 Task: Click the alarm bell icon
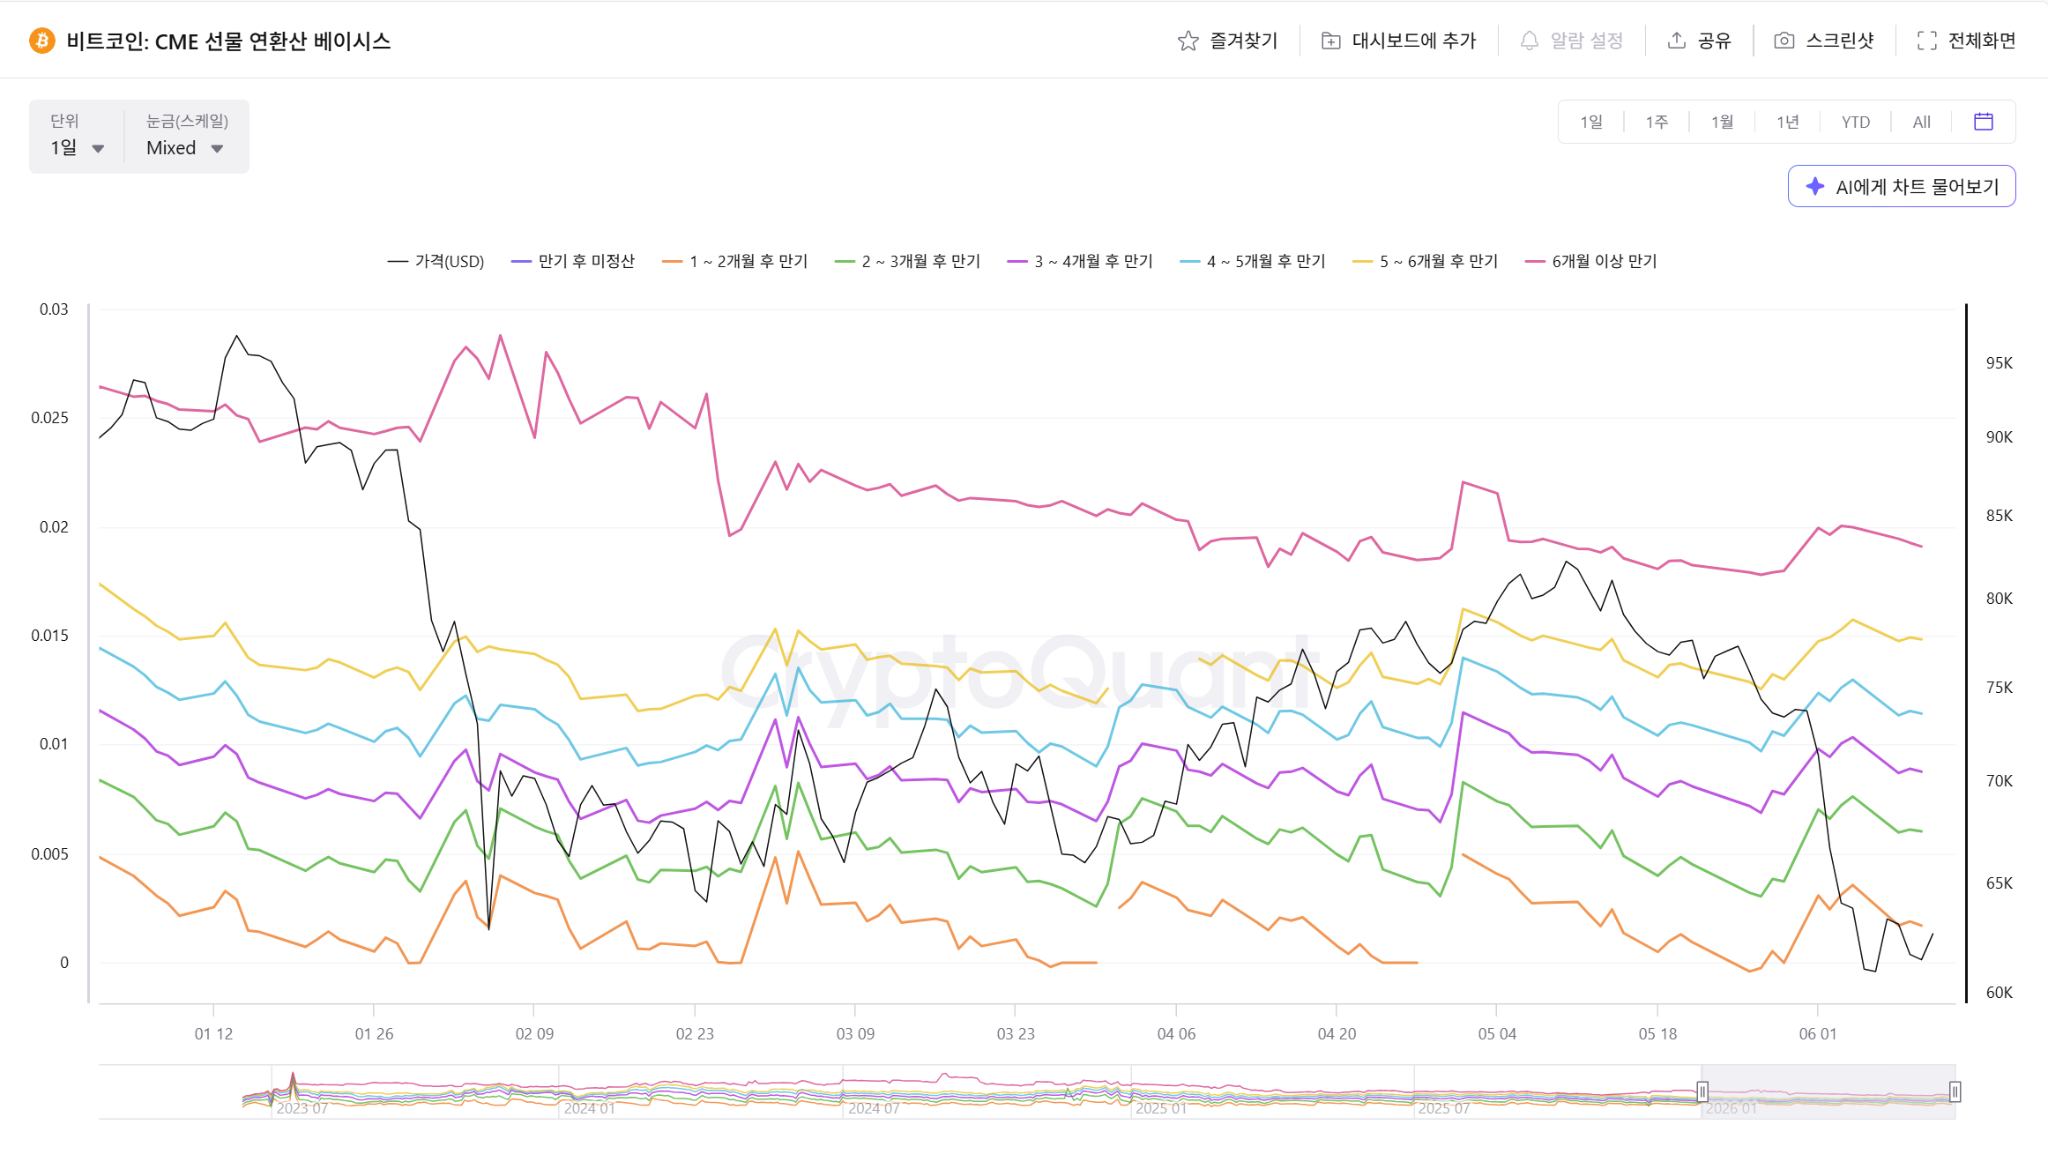point(1529,41)
